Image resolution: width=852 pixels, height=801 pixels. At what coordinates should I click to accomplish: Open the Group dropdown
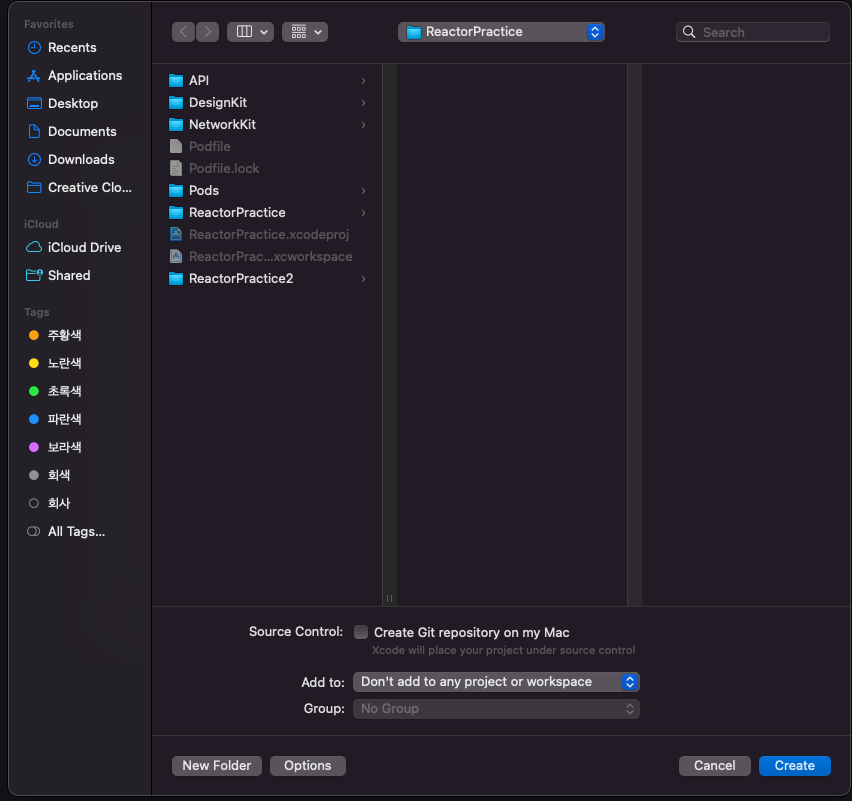pyautogui.click(x=496, y=709)
